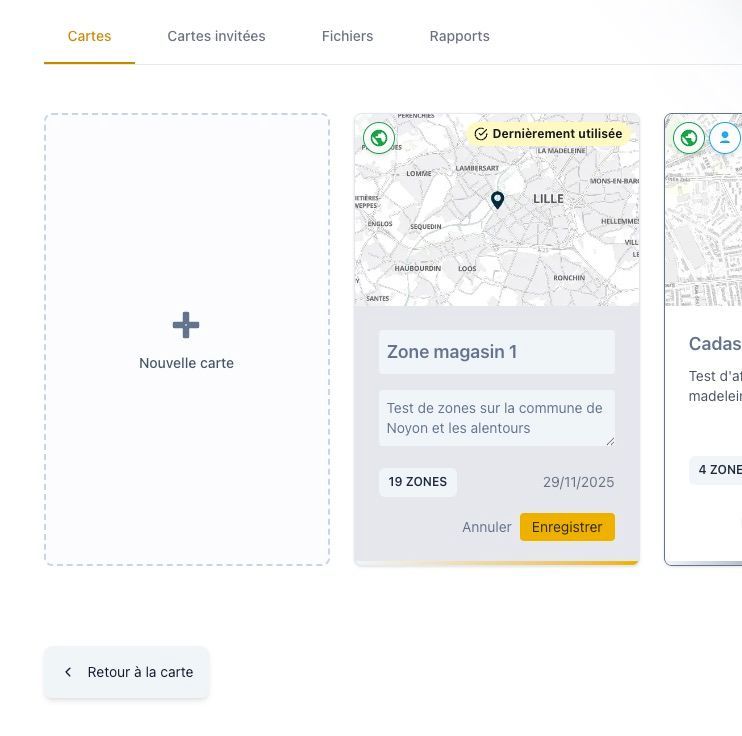
Task: Cancel editing with Annuler
Action: (486, 527)
